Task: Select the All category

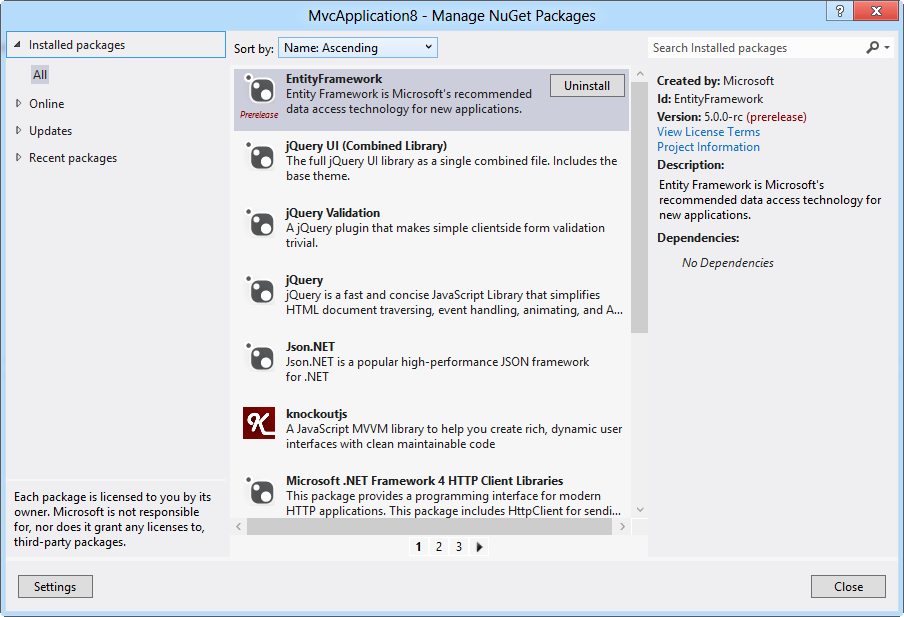Action: pyautogui.click(x=40, y=74)
